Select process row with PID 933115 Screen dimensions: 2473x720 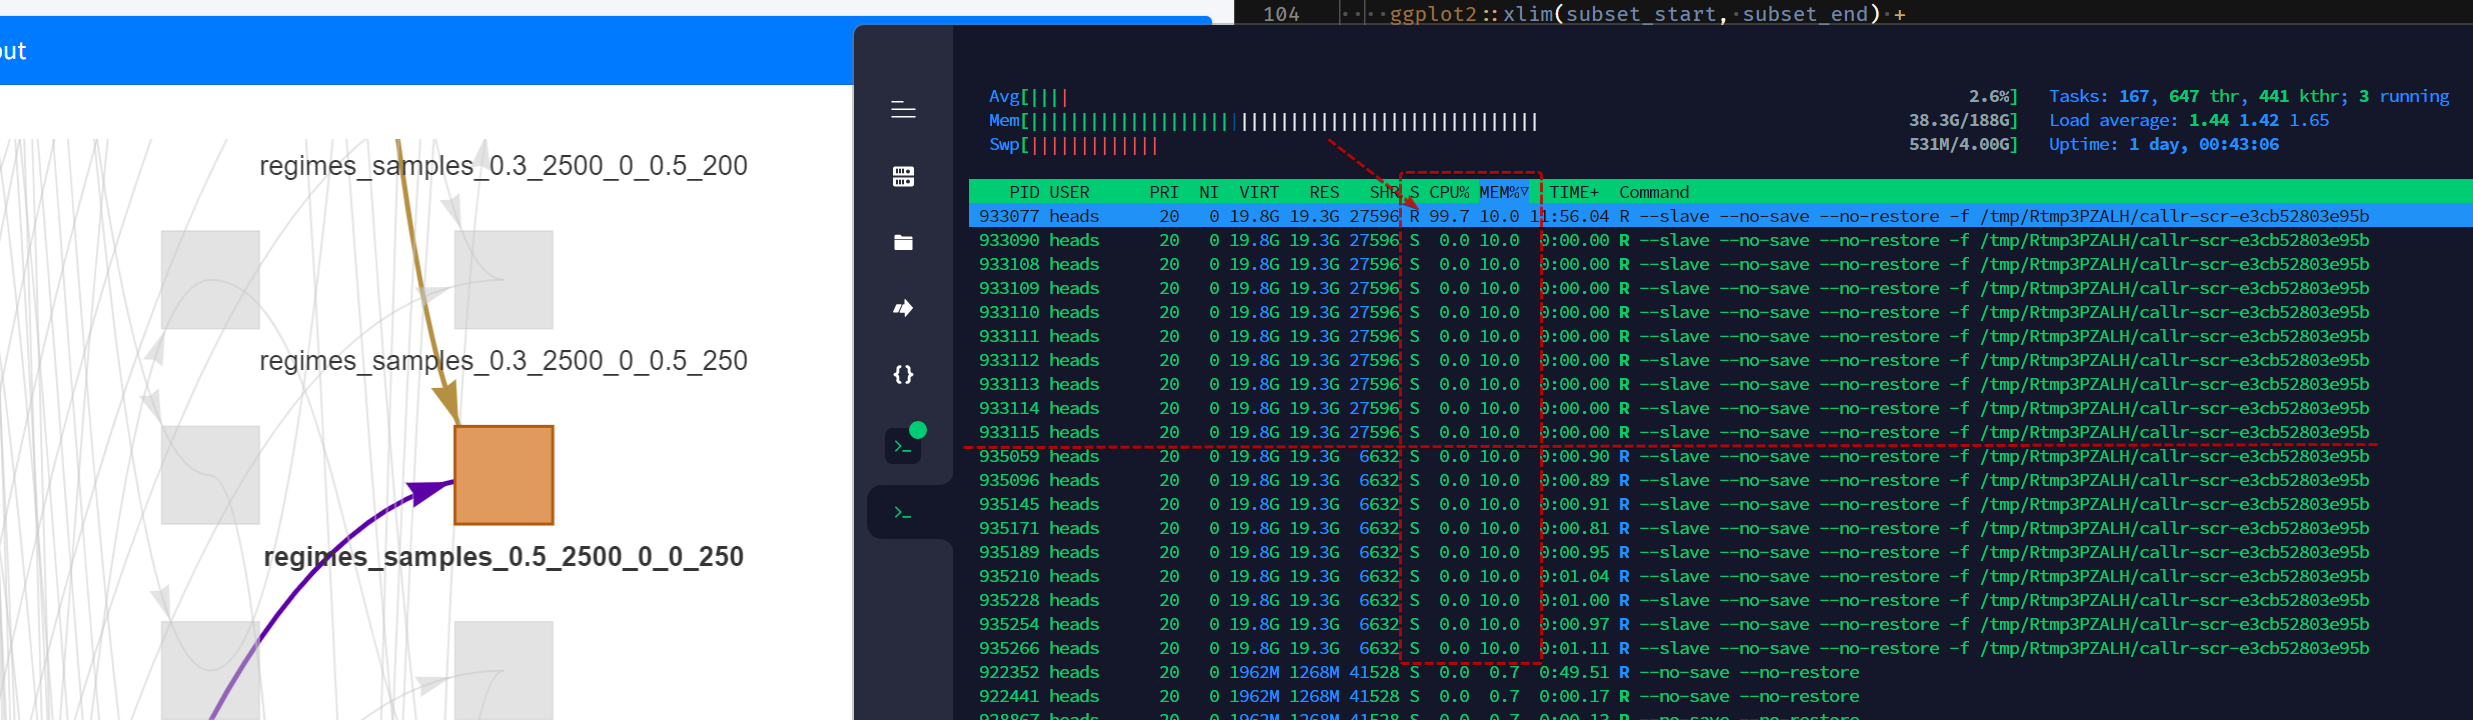(x=1720, y=432)
